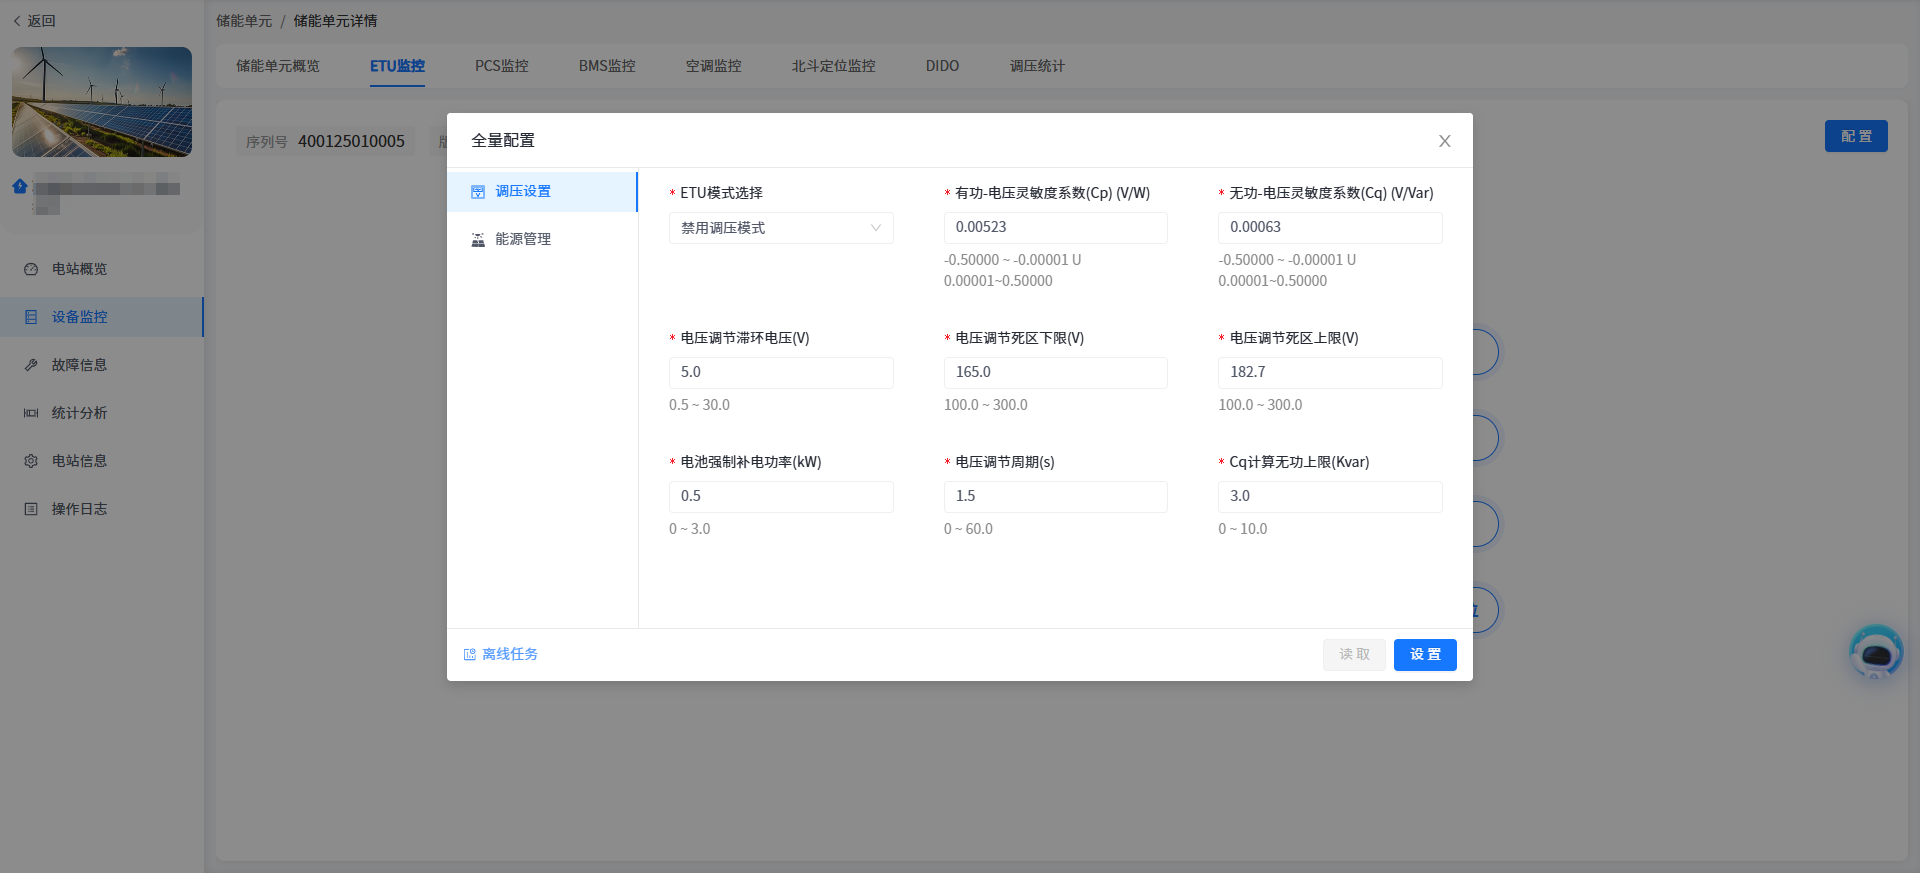Expand the ETU mode selection dropdown
The image size is (1920, 873).
click(x=780, y=228)
